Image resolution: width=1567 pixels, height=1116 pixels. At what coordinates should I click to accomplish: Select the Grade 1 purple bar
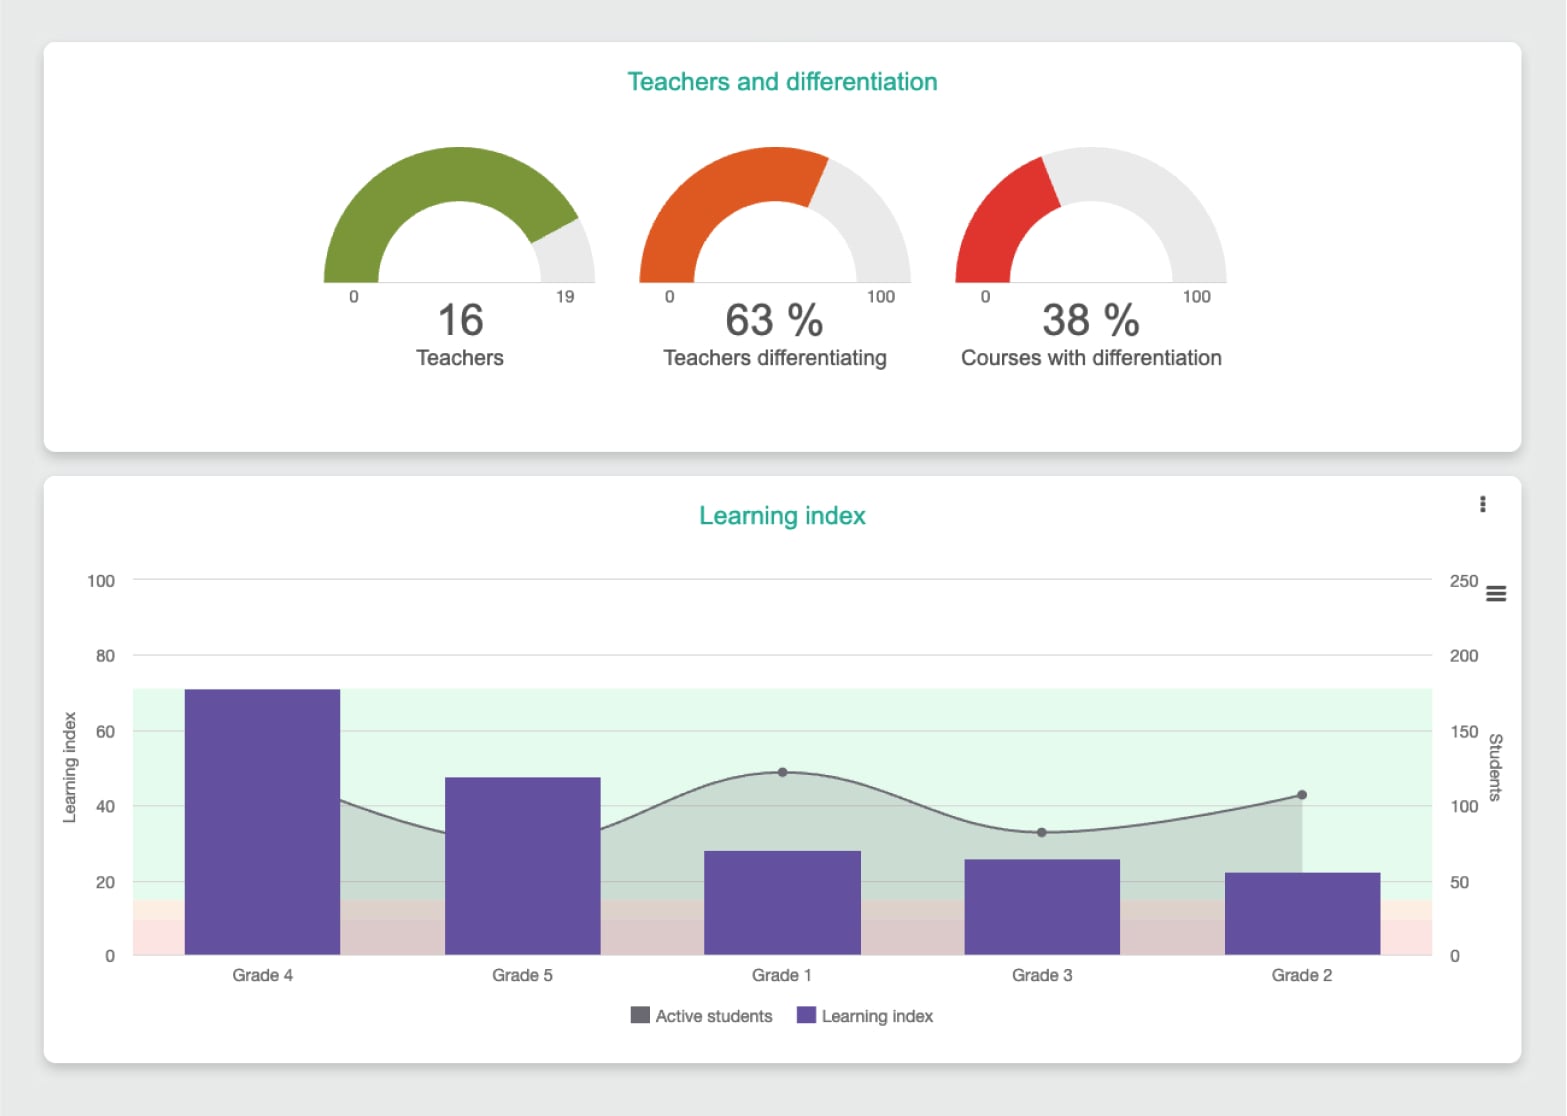pos(782,902)
